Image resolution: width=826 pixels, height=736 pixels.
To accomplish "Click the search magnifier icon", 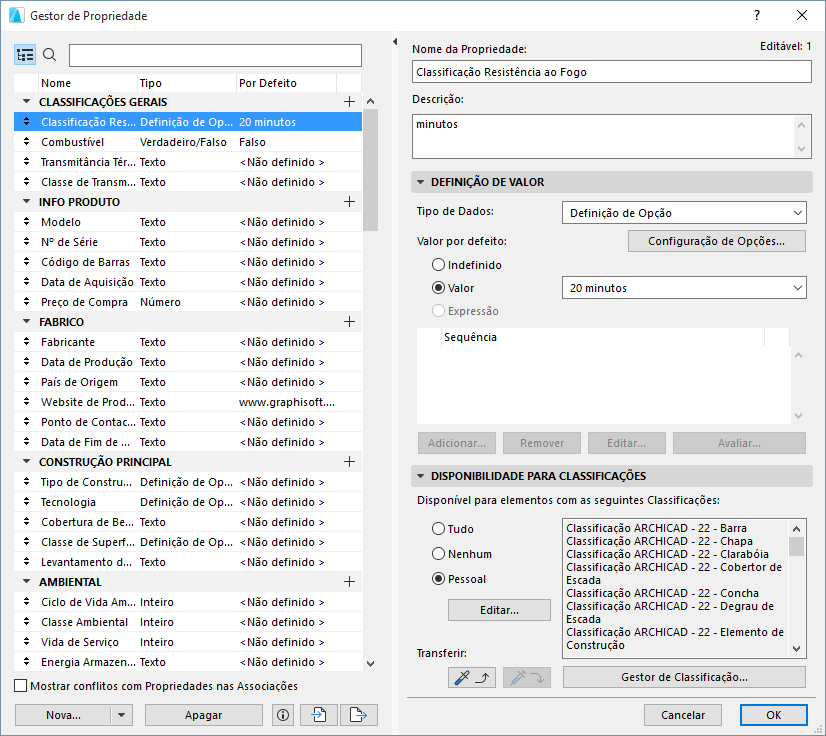I will click(x=50, y=55).
